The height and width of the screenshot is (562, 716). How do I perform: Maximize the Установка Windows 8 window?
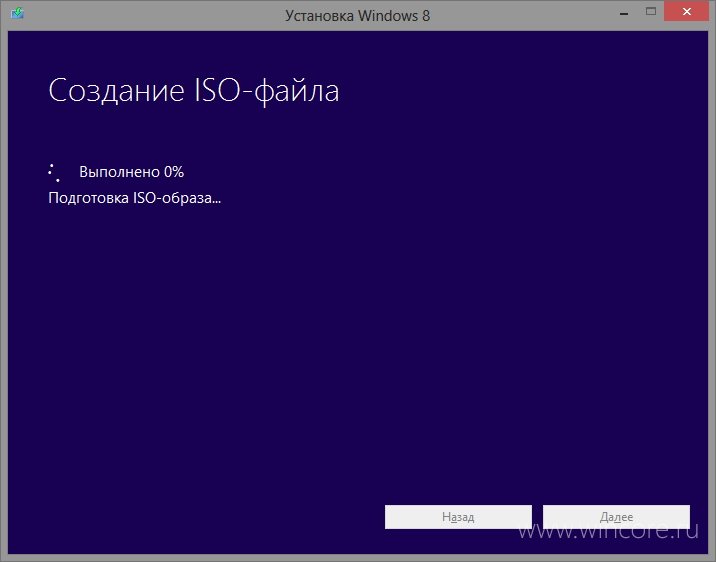(x=651, y=12)
